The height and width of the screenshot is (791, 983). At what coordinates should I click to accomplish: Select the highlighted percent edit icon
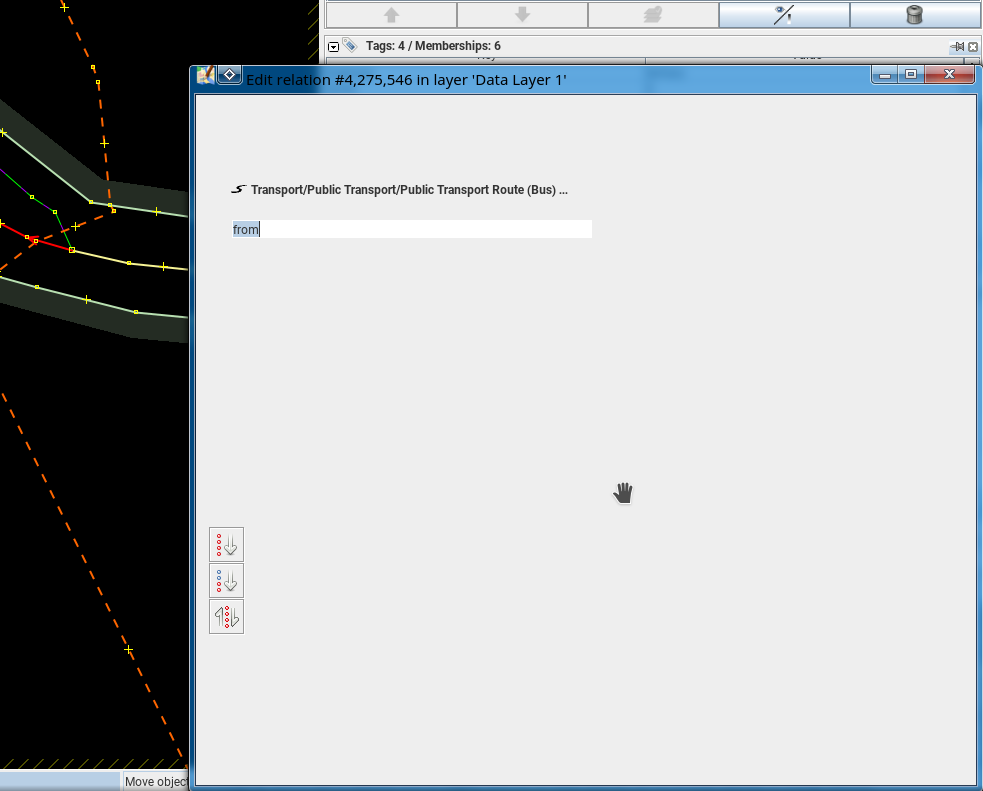[x=784, y=14]
